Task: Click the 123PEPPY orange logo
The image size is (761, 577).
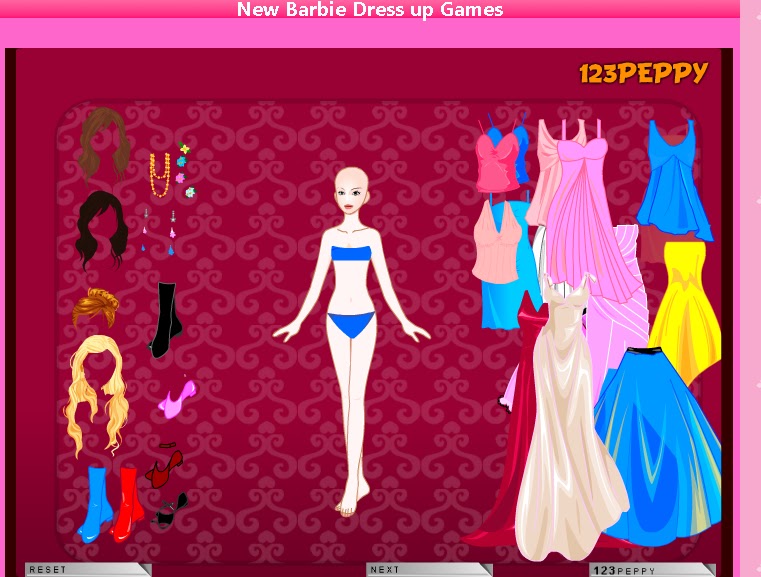Action: 644,73
